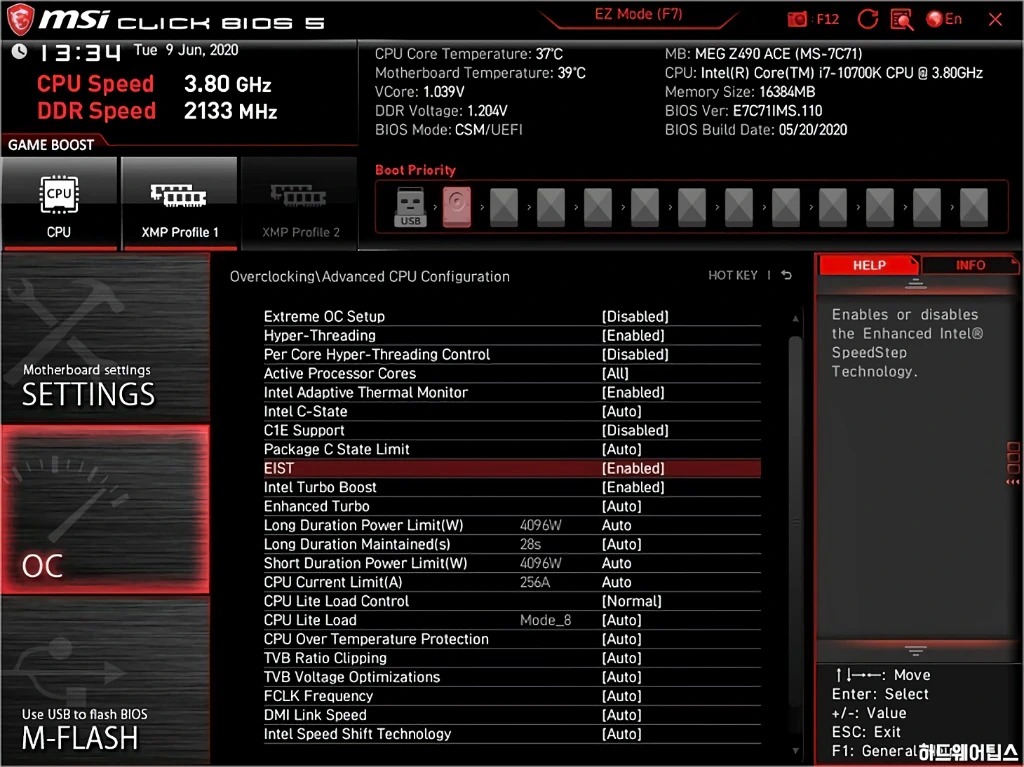Image resolution: width=1024 pixels, height=767 pixels.
Task: Change FCLK Frequency [Auto] value
Action: point(622,696)
